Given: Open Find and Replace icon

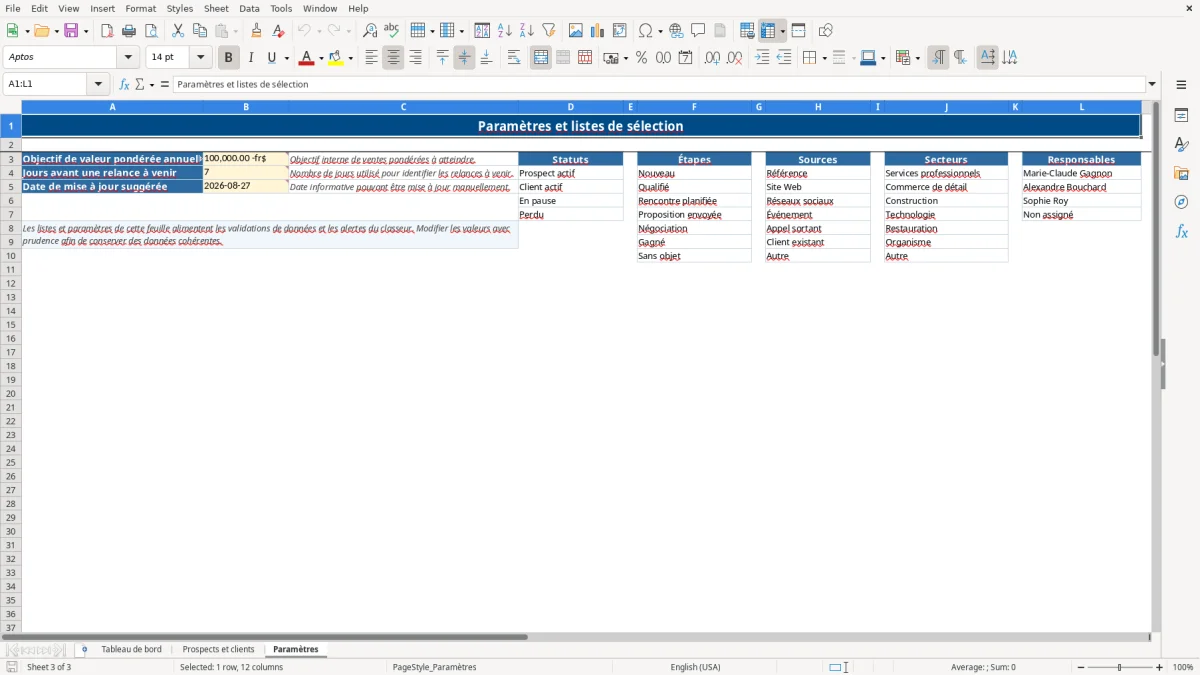Looking at the screenshot, I should point(370,31).
